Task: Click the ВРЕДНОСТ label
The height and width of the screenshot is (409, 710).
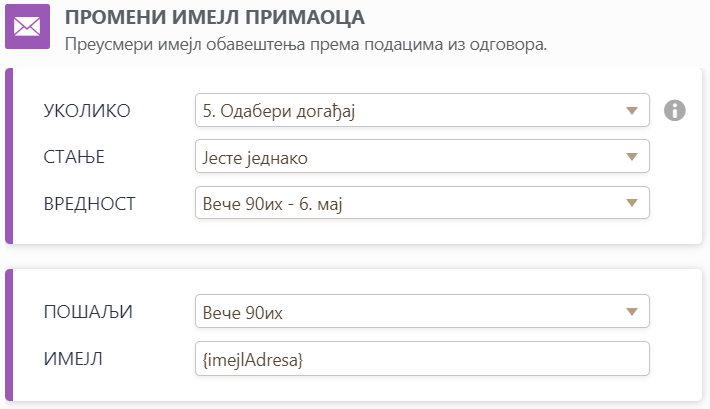Action: click(90, 203)
